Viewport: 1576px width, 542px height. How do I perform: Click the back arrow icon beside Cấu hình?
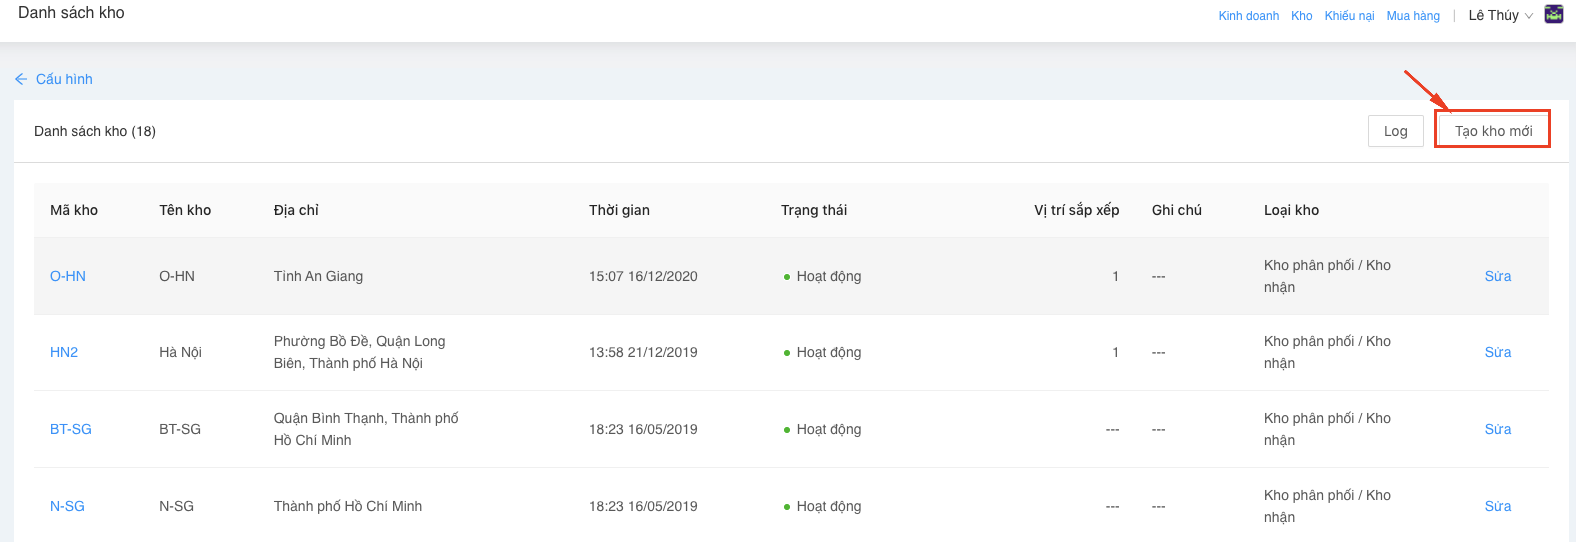[x=21, y=79]
